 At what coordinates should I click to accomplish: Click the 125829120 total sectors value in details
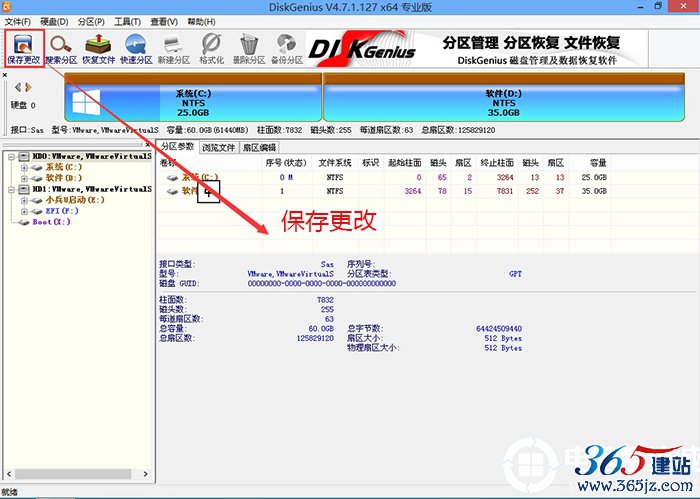point(315,338)
